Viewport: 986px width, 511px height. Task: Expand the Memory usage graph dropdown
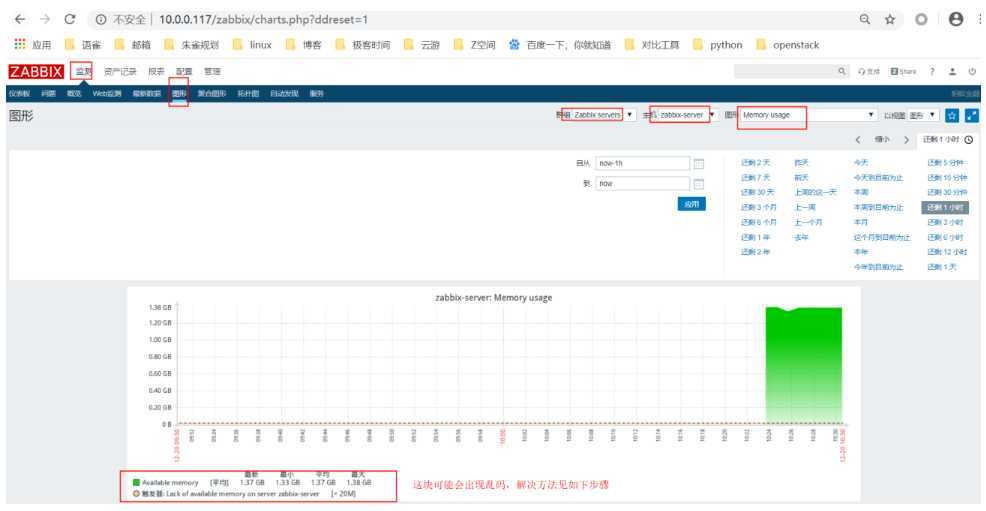tap(808, 115)
